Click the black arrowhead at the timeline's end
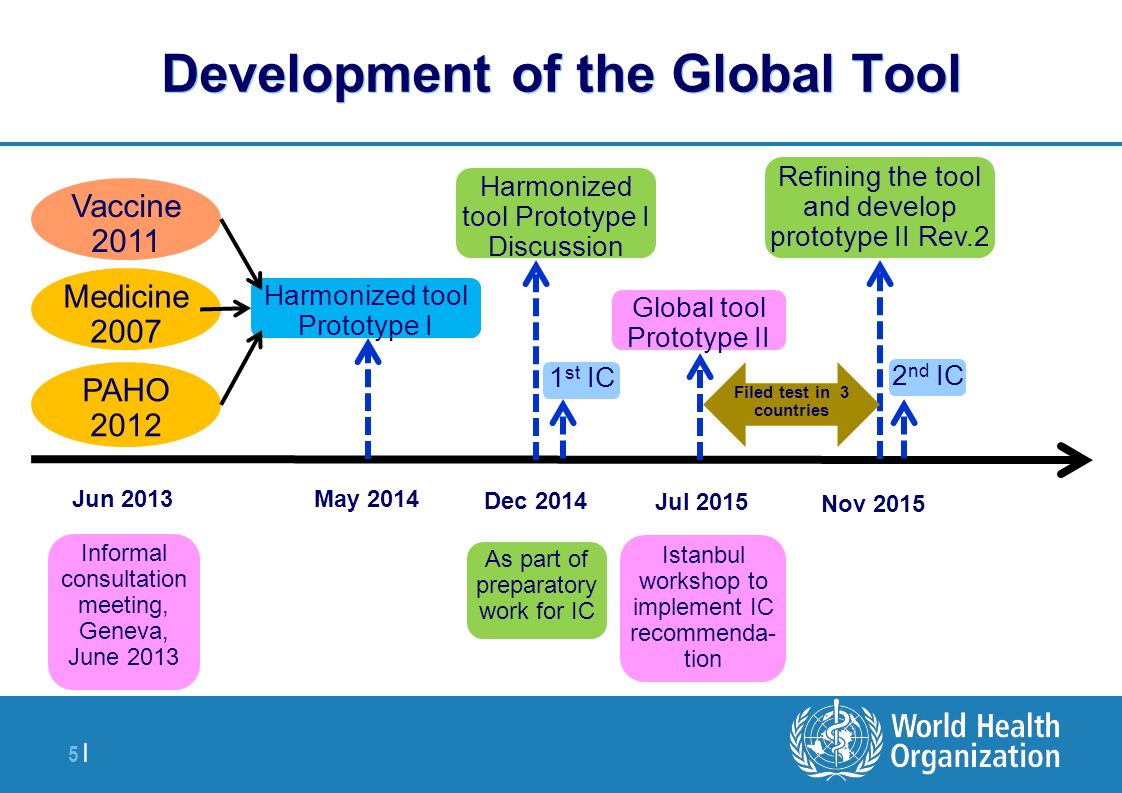This screenshot has width=1122, height=793. tap(1073, 459)
